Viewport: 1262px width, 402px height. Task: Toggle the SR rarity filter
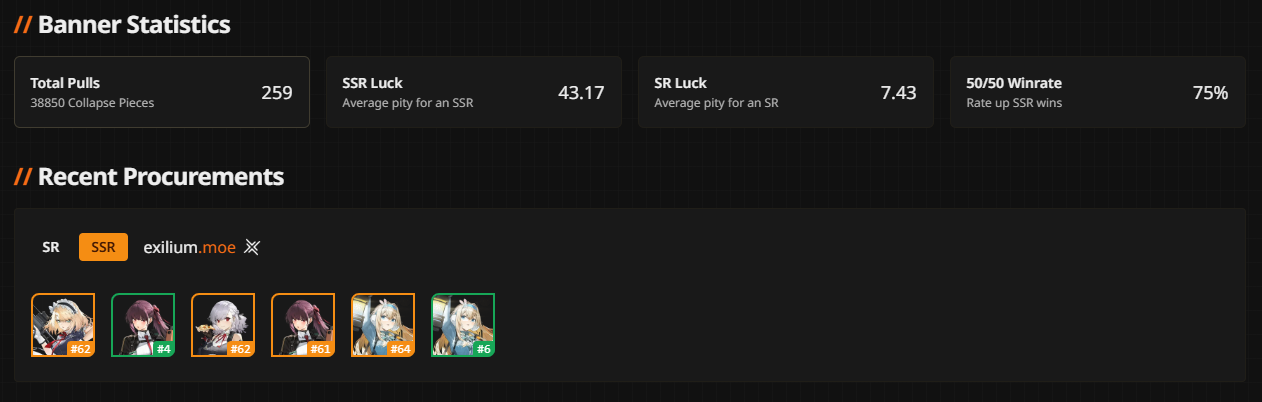[x=51, y=247]
